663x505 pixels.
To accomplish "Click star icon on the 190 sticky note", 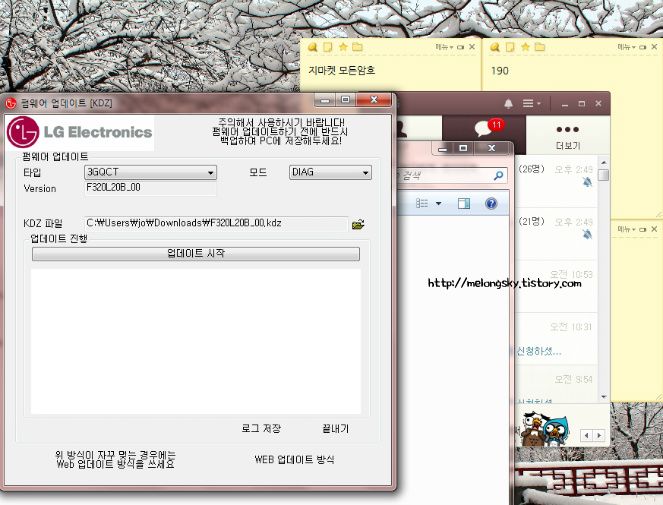I will (x=525, y=47).
